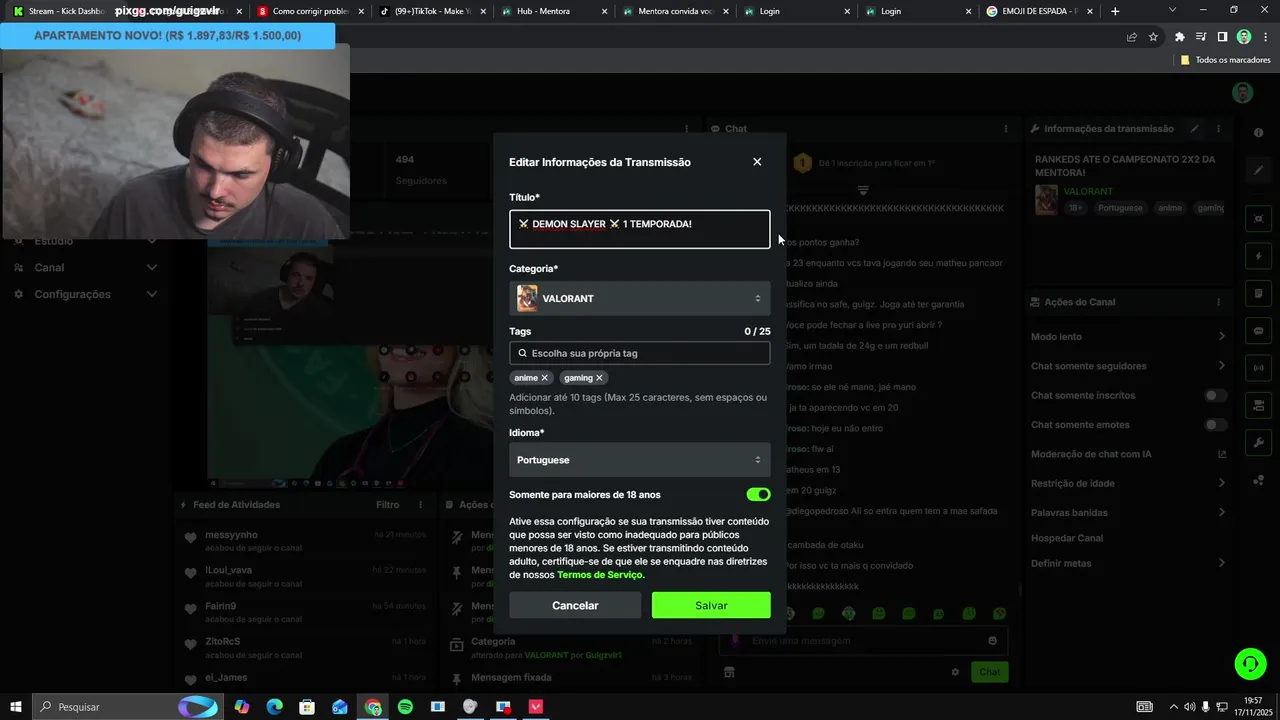Click the search icon in tags field

point(522,353)
